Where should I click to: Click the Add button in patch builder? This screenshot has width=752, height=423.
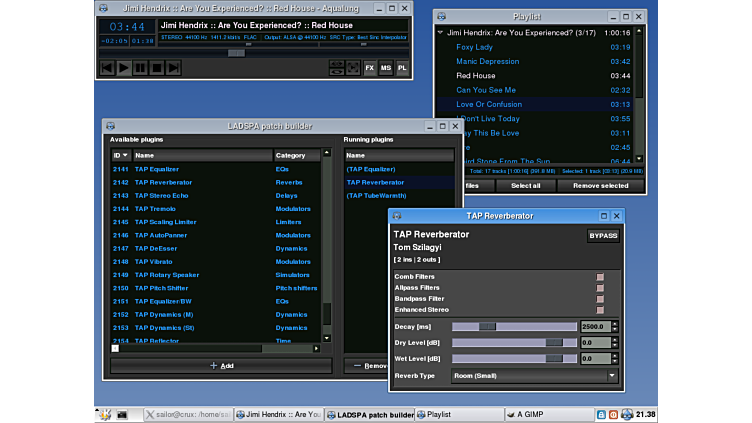click(x=221, y=366)
